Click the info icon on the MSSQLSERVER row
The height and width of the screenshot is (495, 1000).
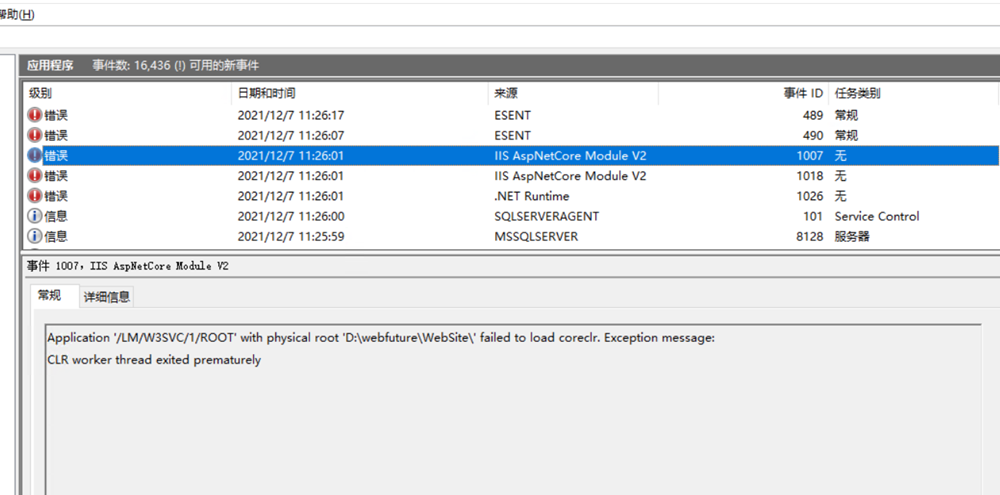(x=35, y=237)
